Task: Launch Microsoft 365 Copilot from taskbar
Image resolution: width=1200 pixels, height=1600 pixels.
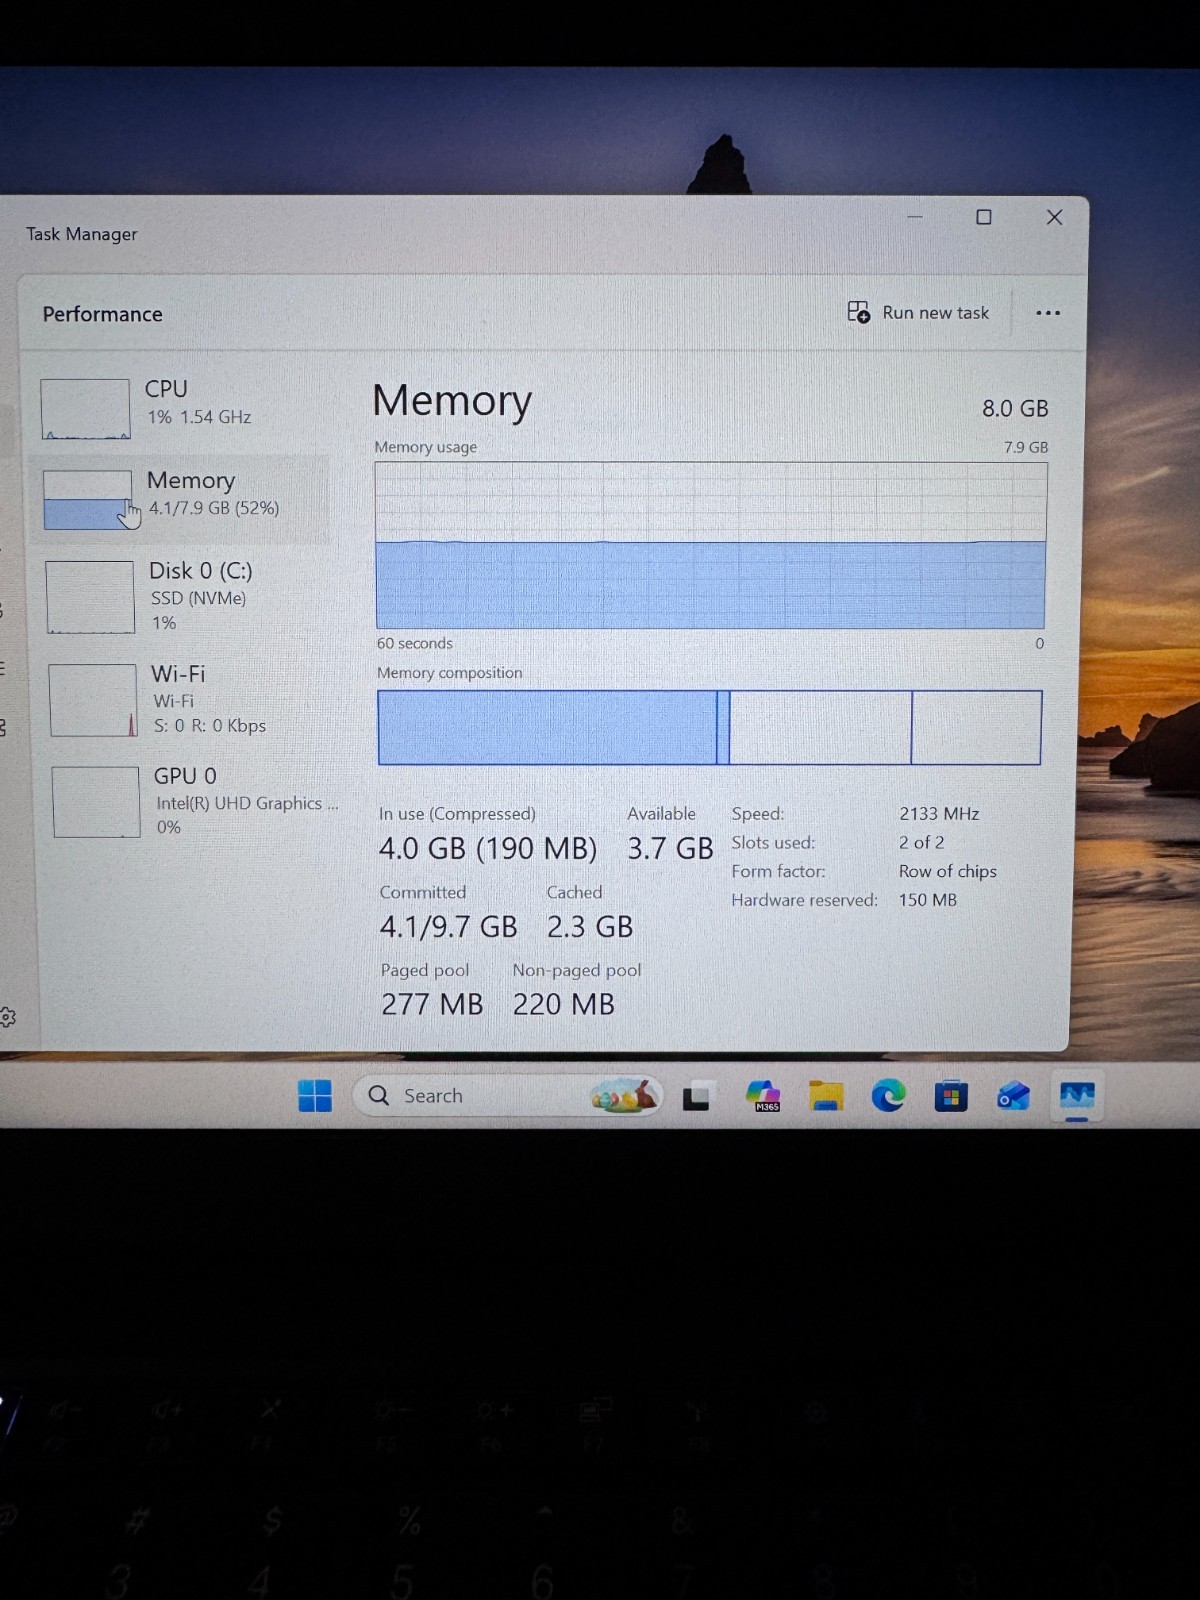Action: coord(764,1097)
